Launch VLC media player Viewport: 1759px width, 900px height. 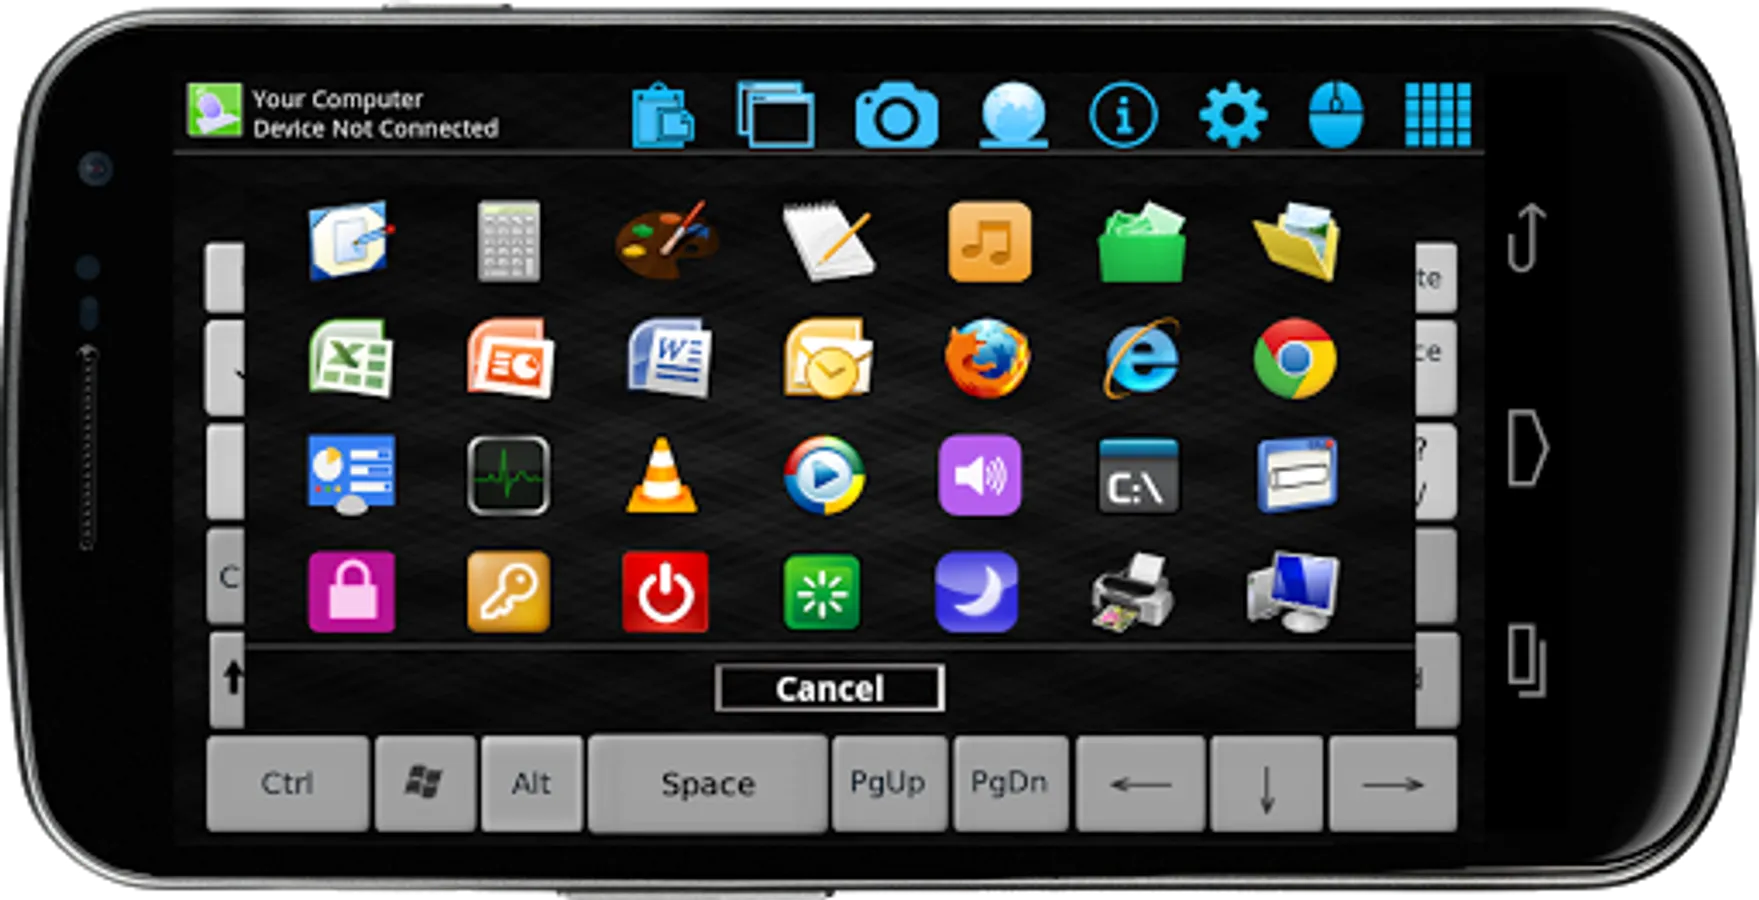pos(661,475)
